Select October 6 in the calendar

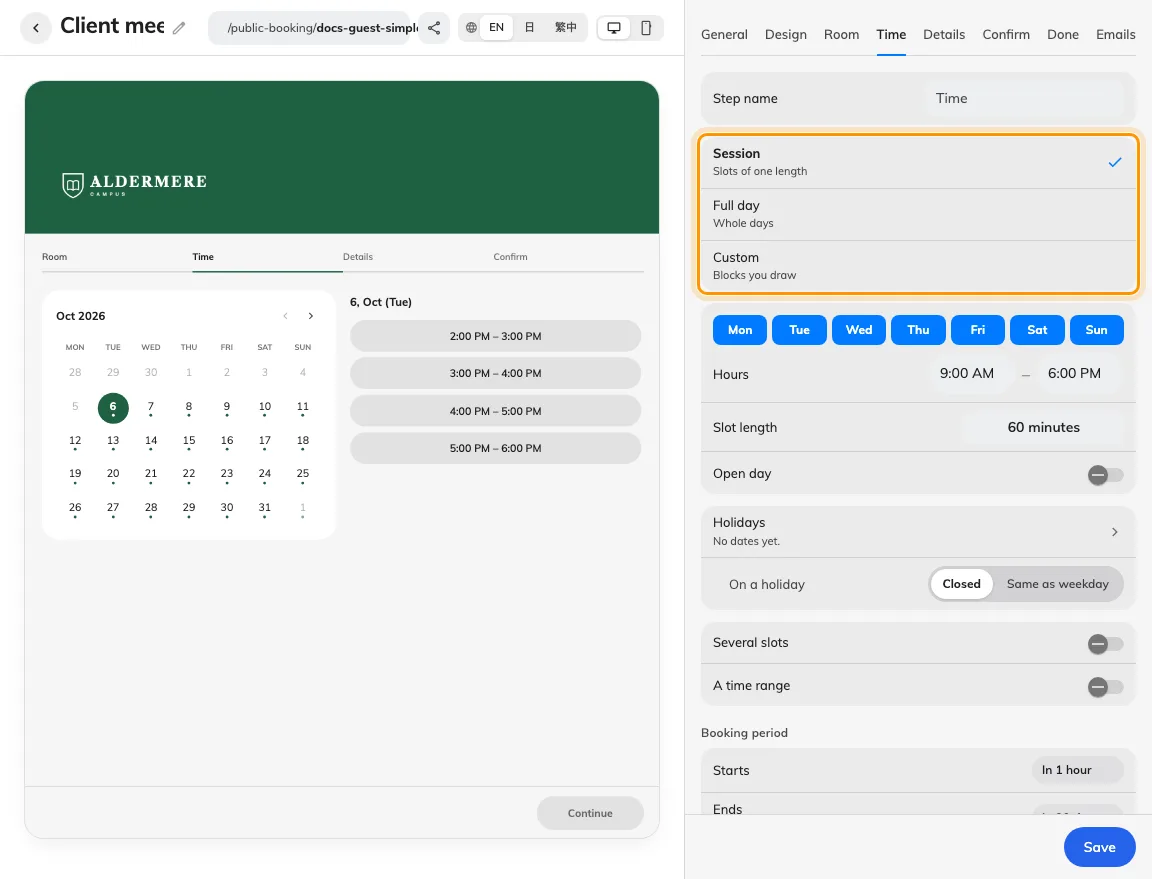coord(113,408)
